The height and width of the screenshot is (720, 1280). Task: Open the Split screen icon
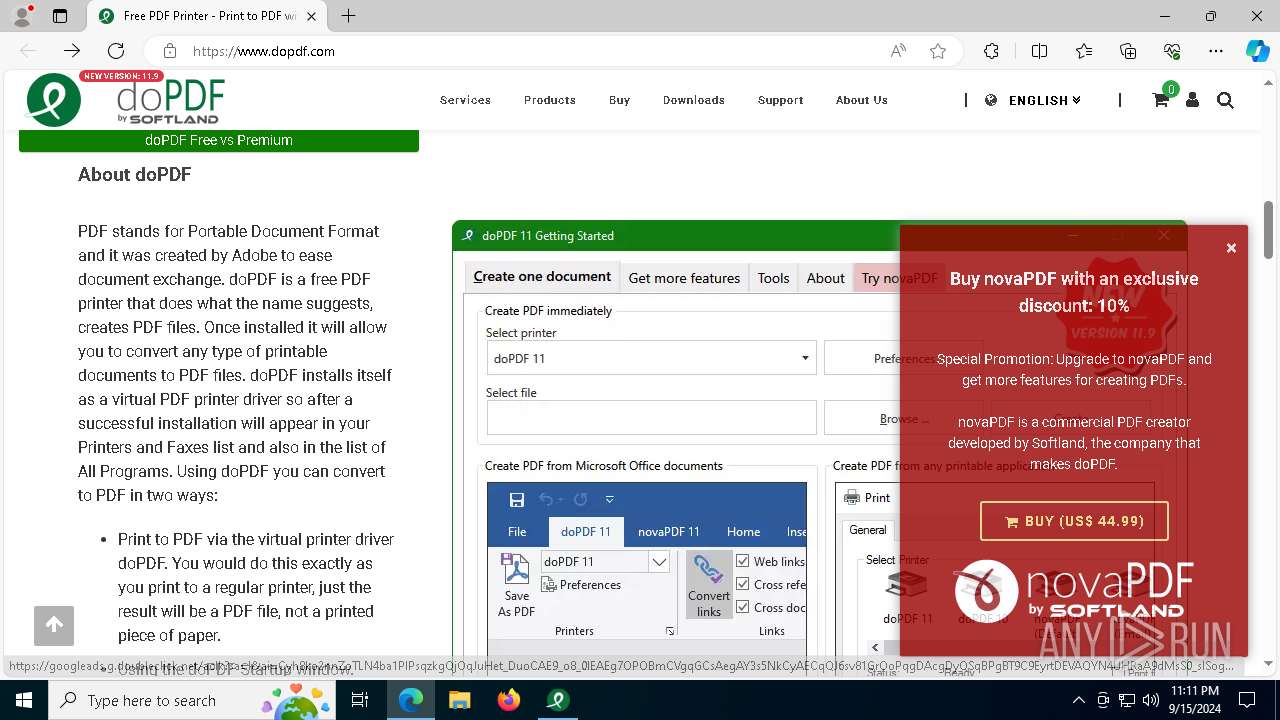[1039, 51]
